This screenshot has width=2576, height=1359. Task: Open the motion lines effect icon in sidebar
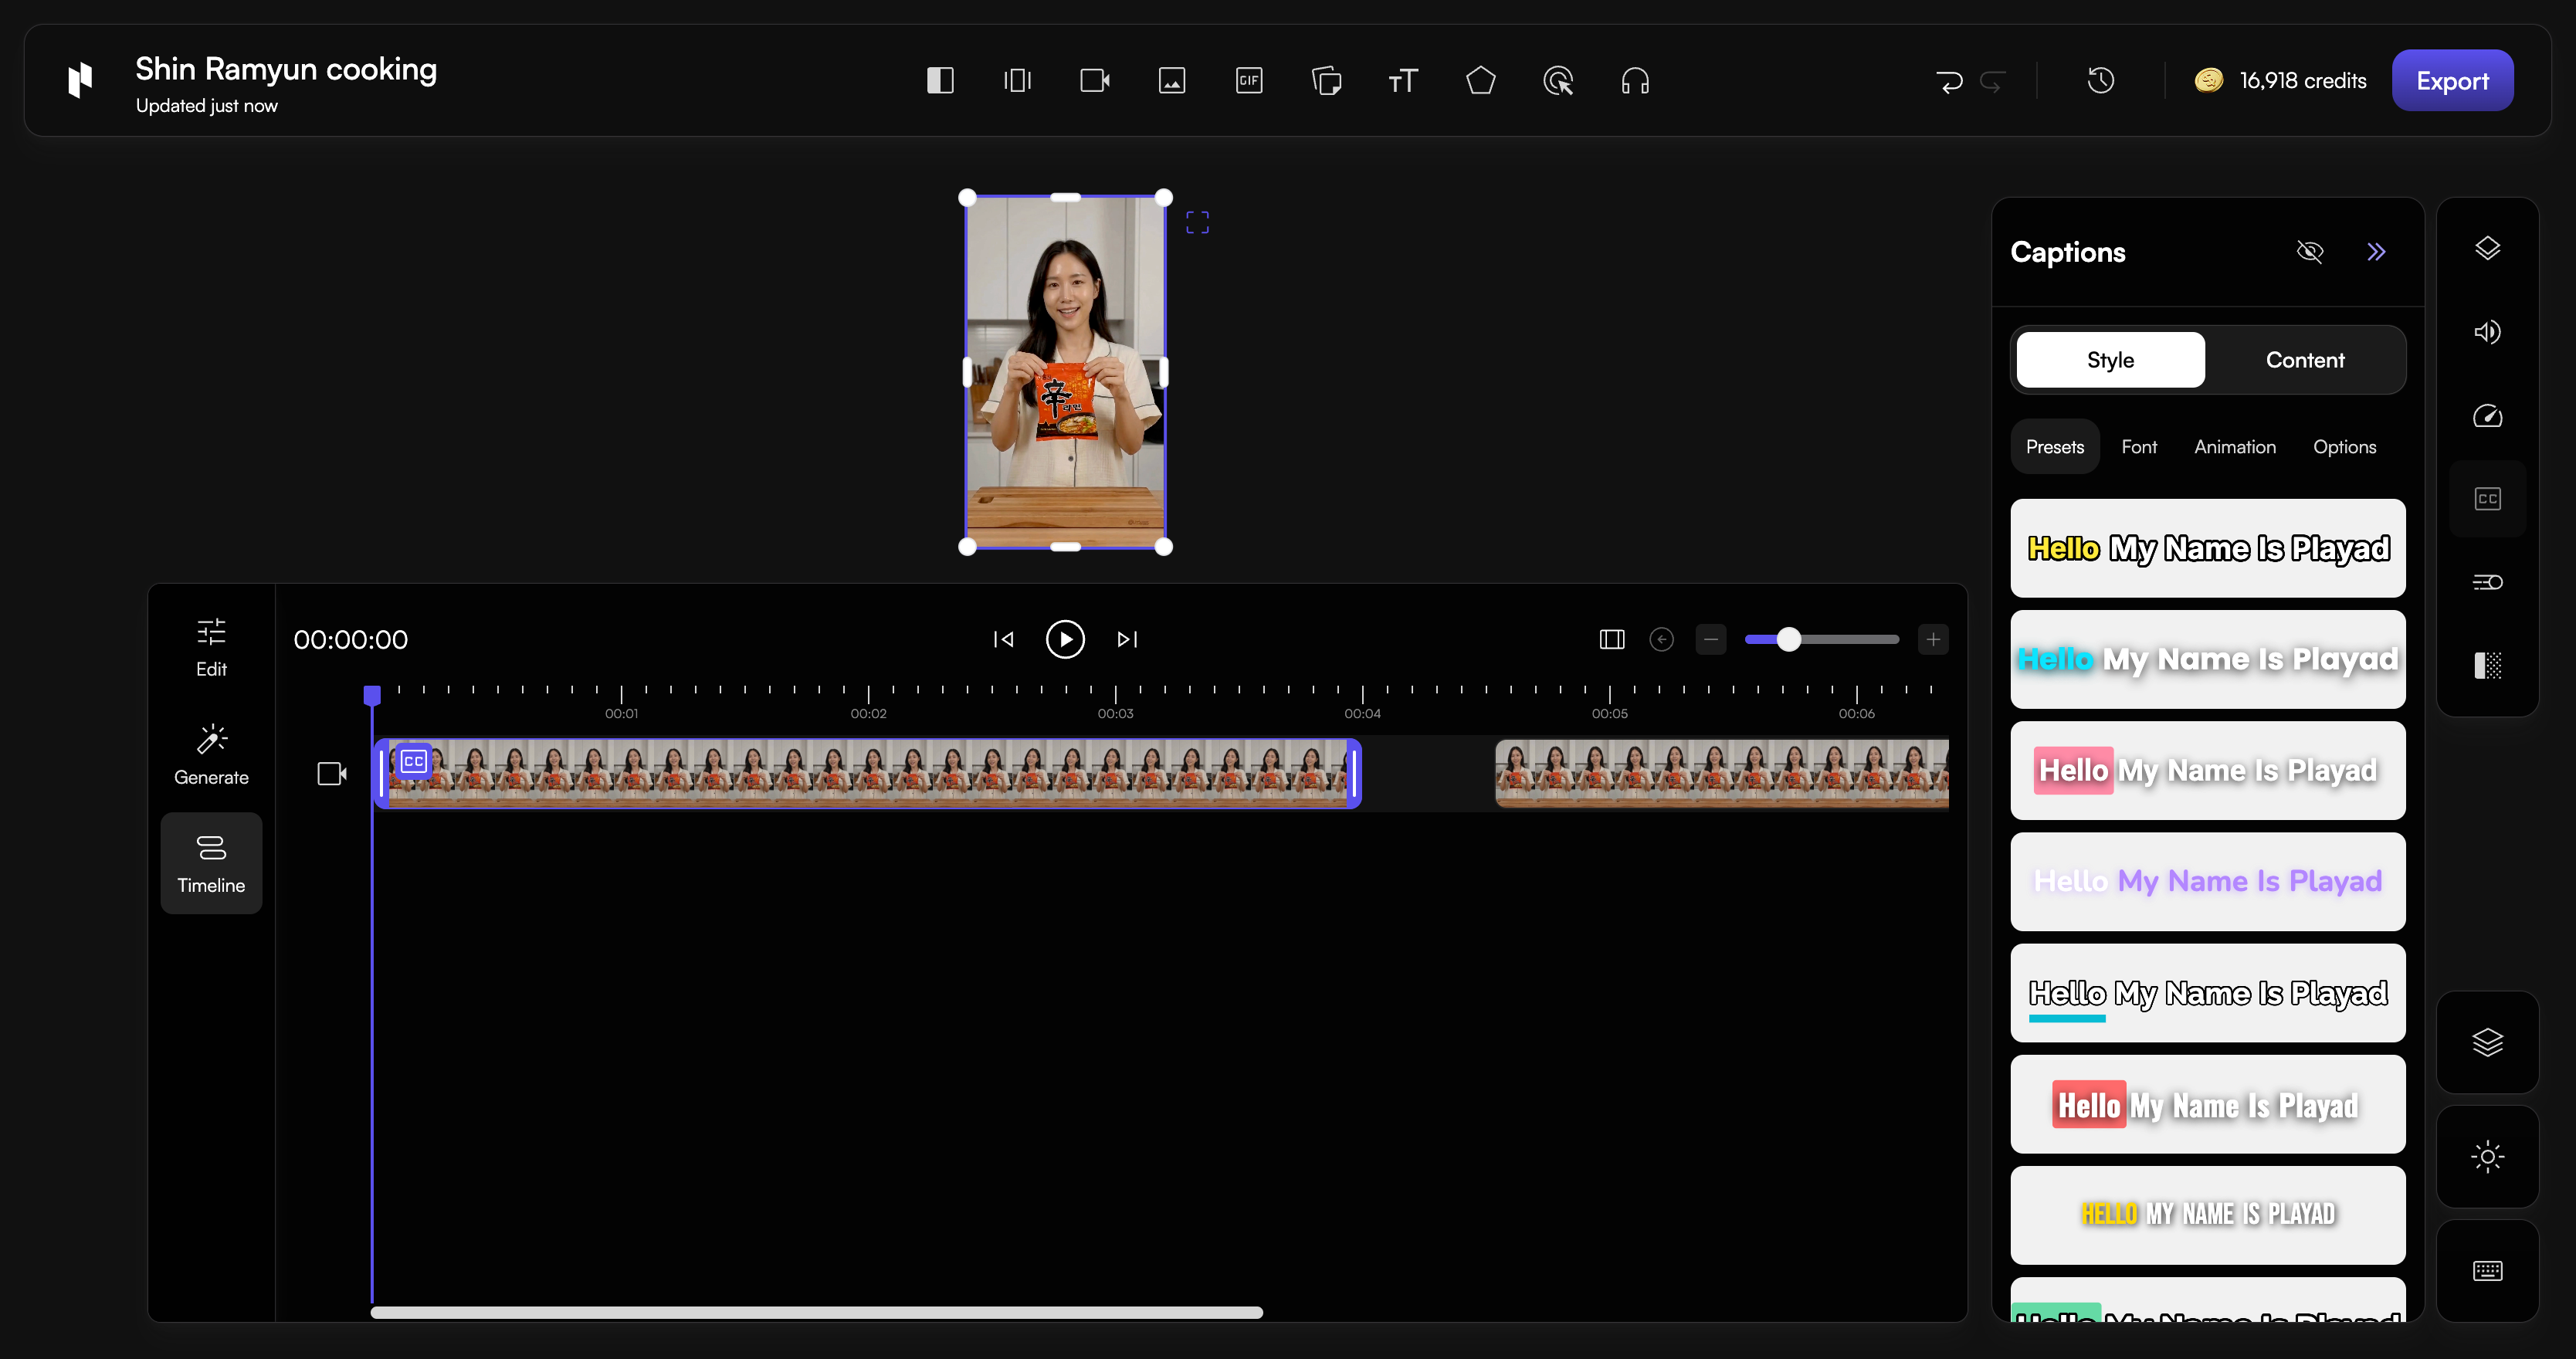(x=2487, y=582)
